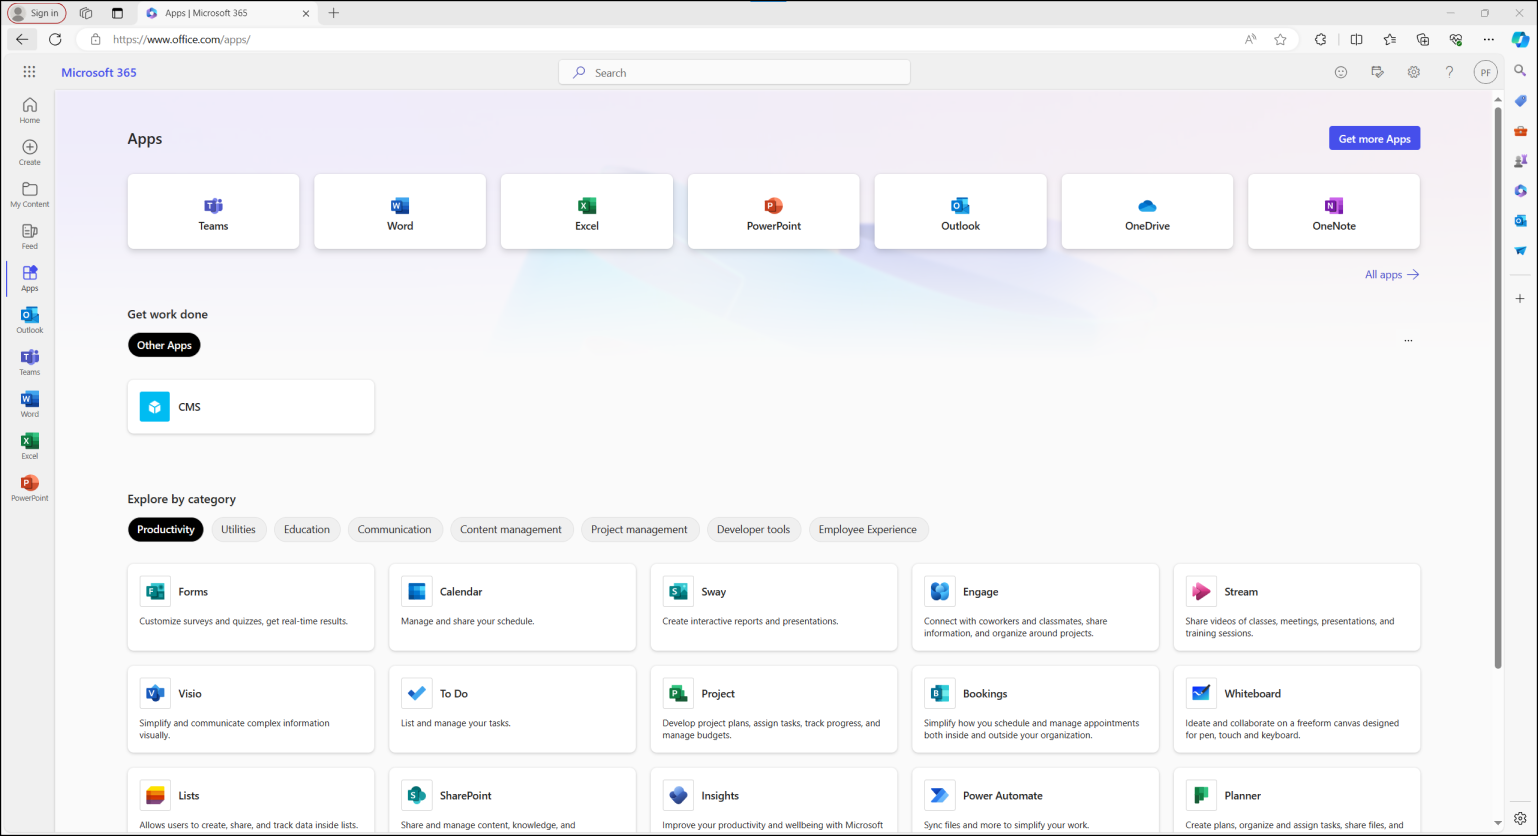Viewport: 1538px width, 836px height.
Task: Open the Planner app card
Action: (x=1297, y=801)
